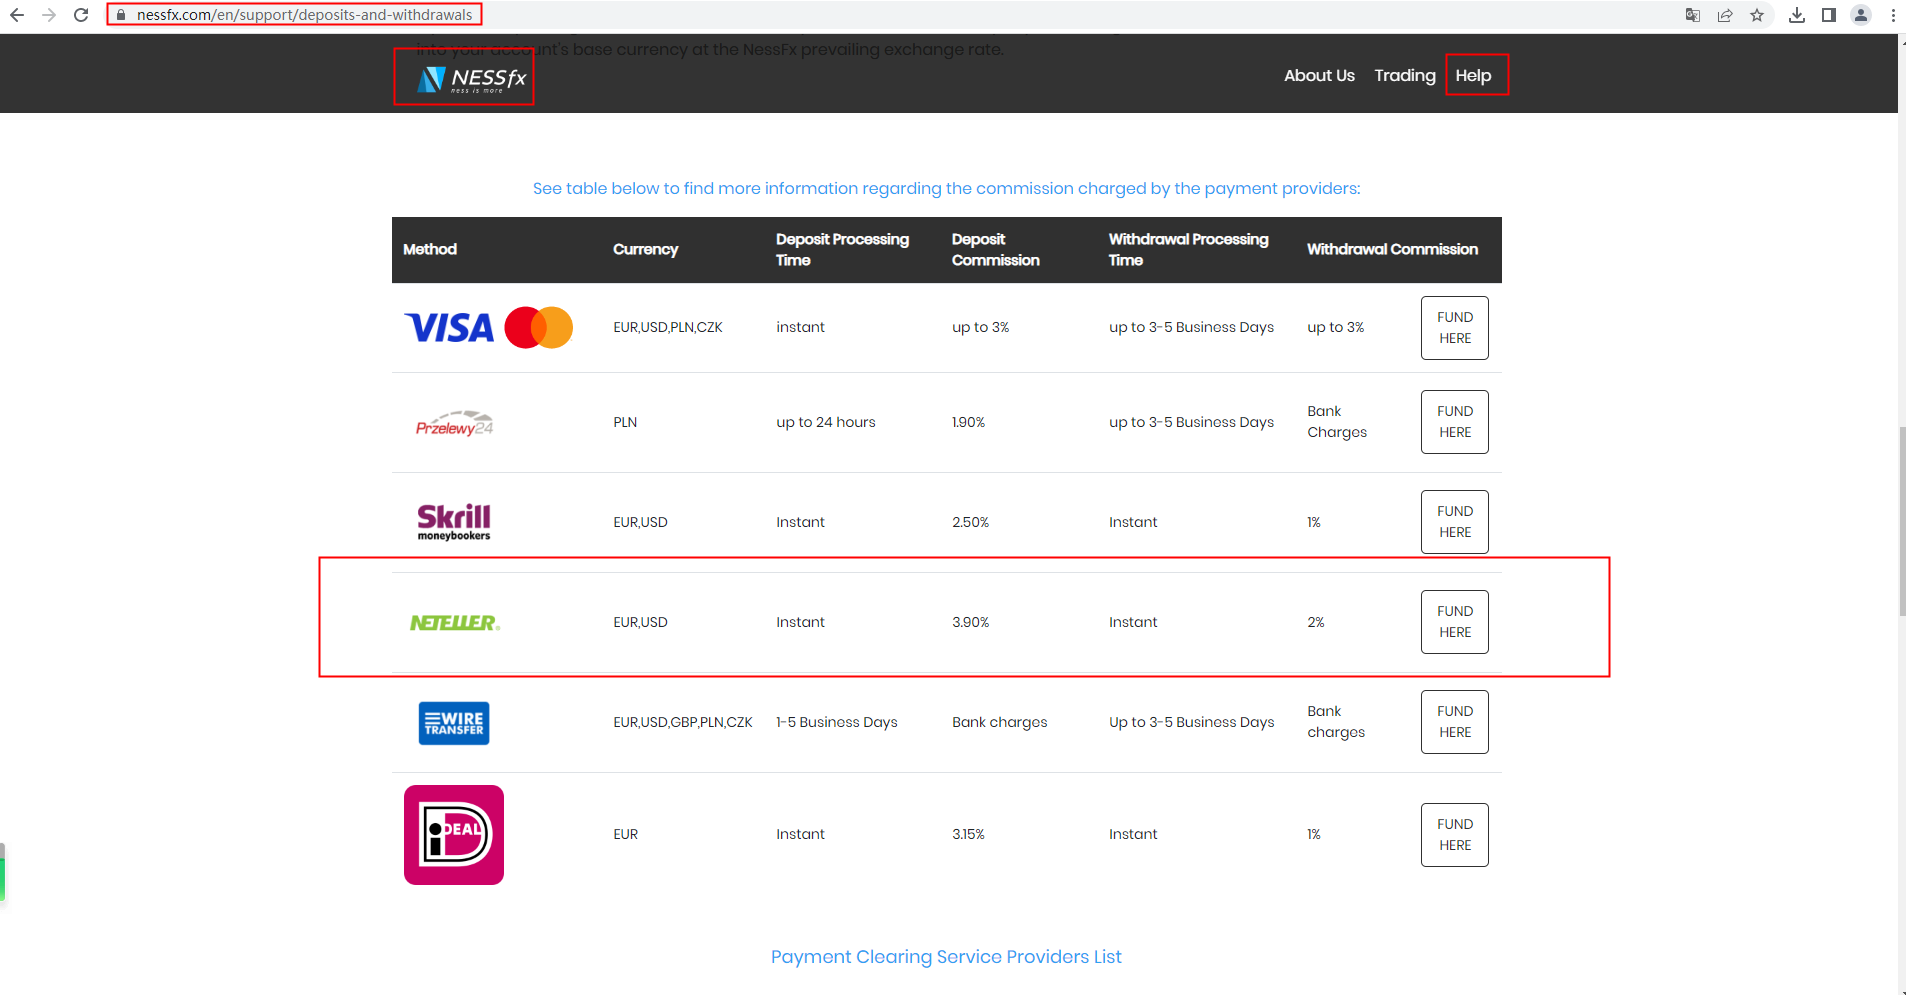Click the iDEAL logo
Image resolution: width=1906 pixels, height=995 pixels.
coord(454,835)
